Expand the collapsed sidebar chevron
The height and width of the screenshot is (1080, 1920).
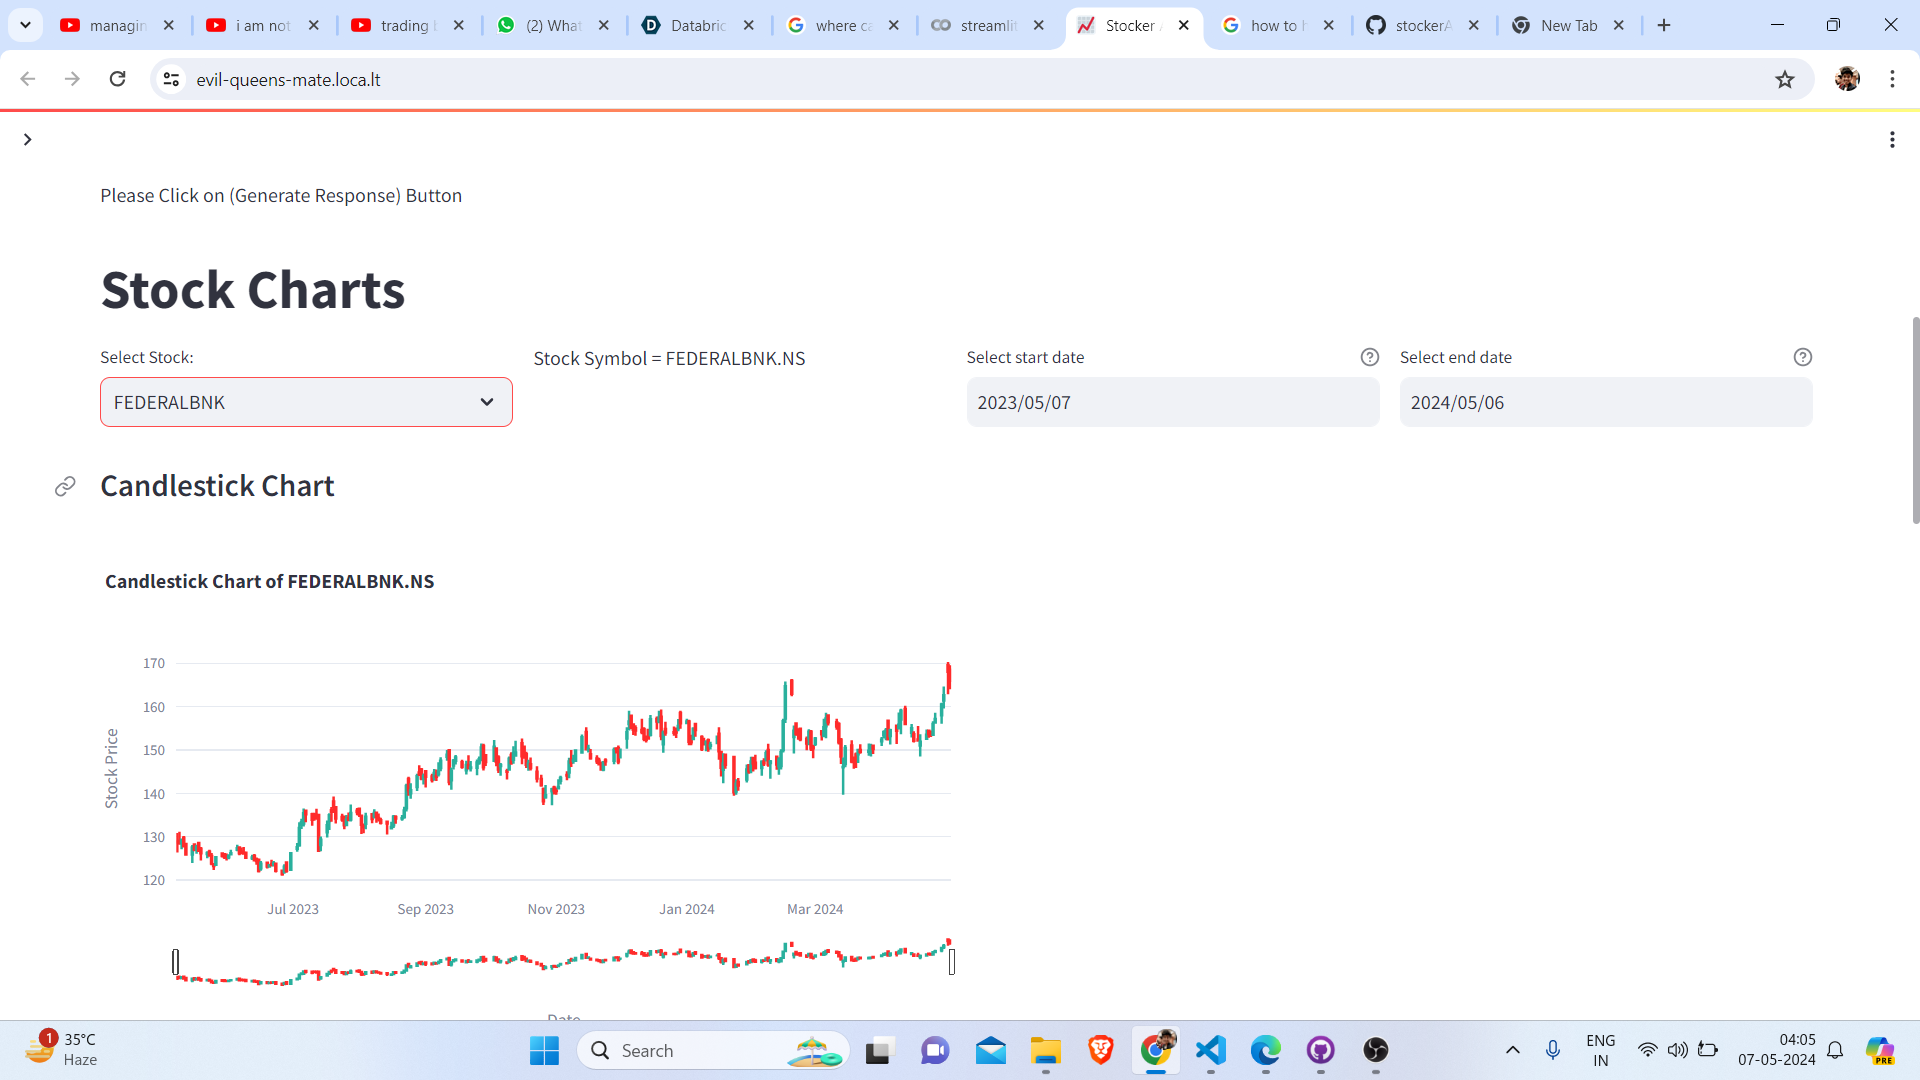(28, 140)
